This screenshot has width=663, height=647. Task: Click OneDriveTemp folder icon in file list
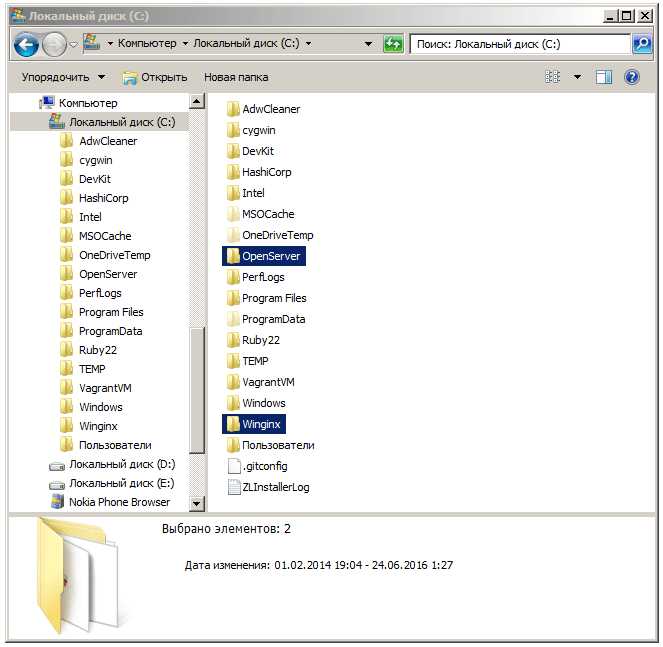coord(233,235)
